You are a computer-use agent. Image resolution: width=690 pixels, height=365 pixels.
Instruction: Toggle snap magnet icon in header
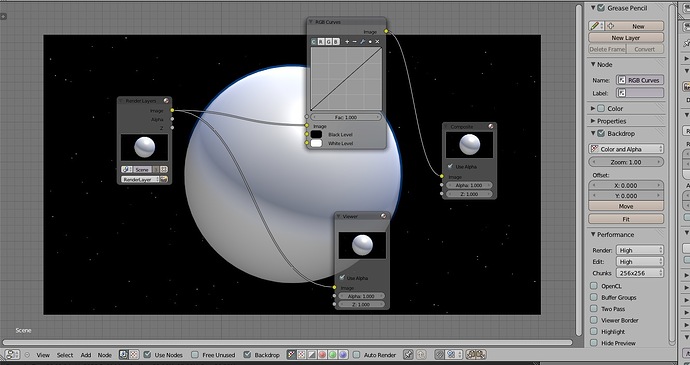pos(440,354)
